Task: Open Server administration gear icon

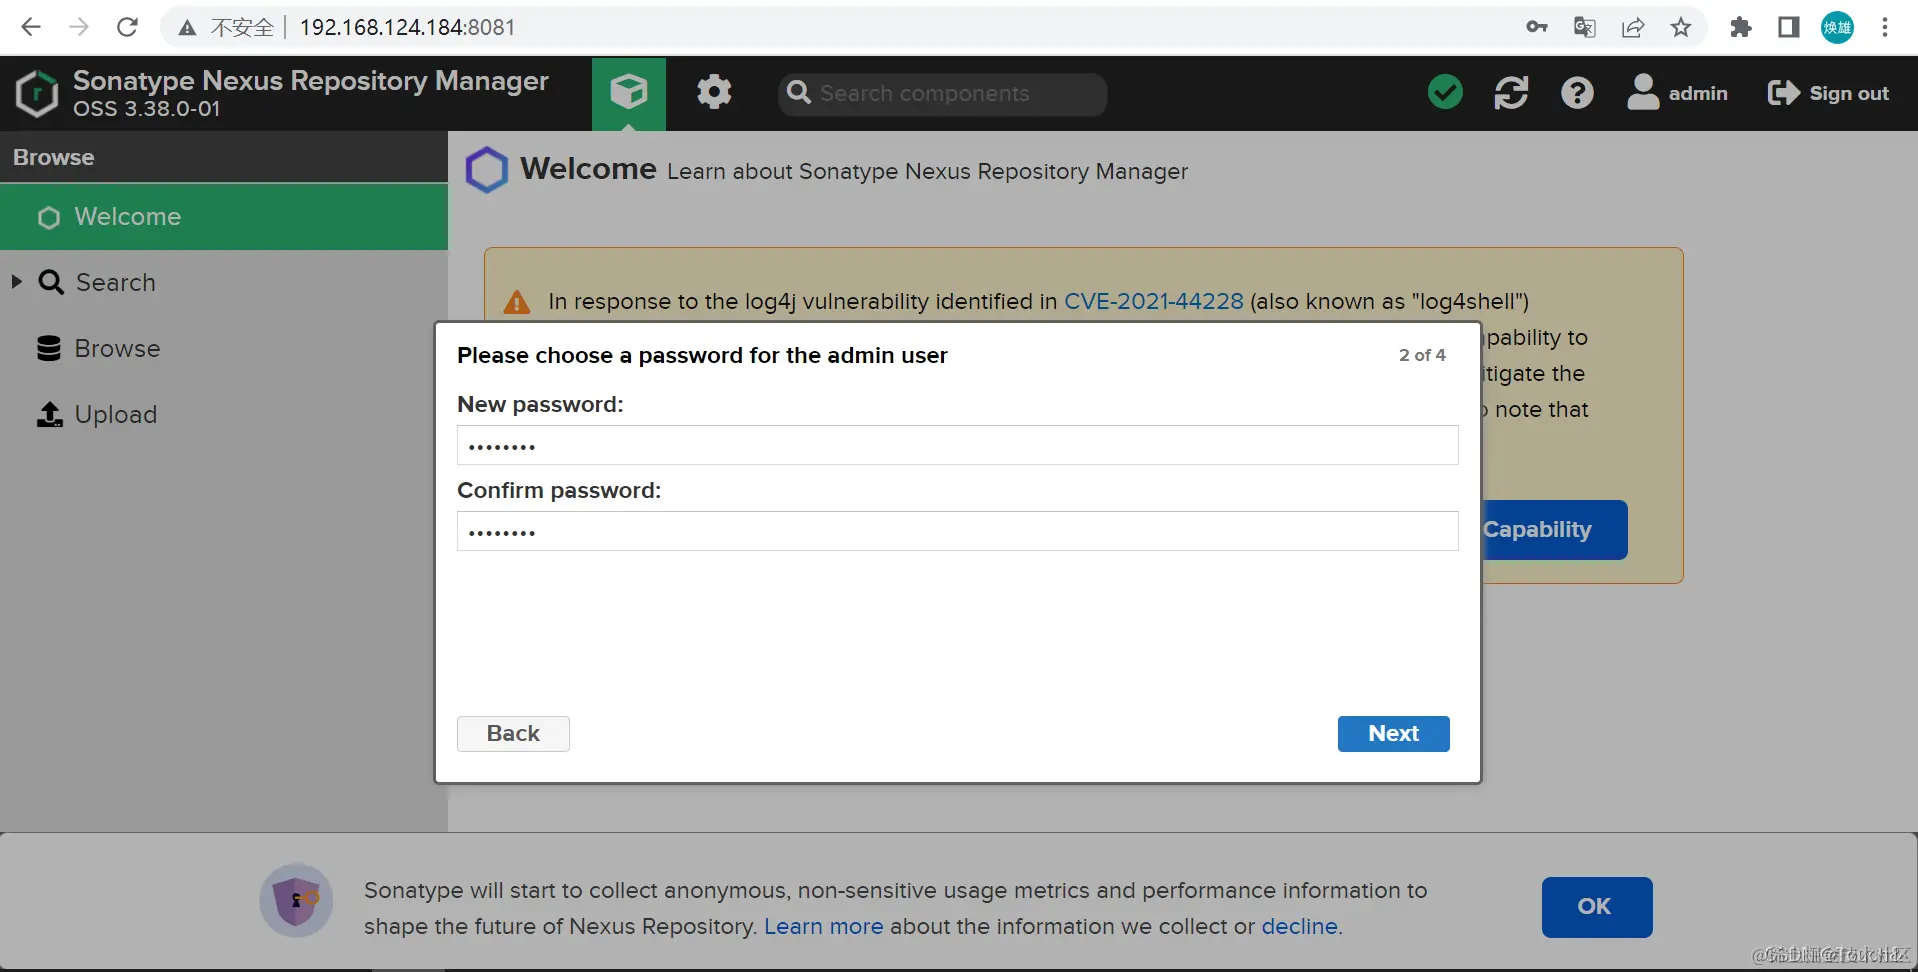Action: tap(714, 93)
